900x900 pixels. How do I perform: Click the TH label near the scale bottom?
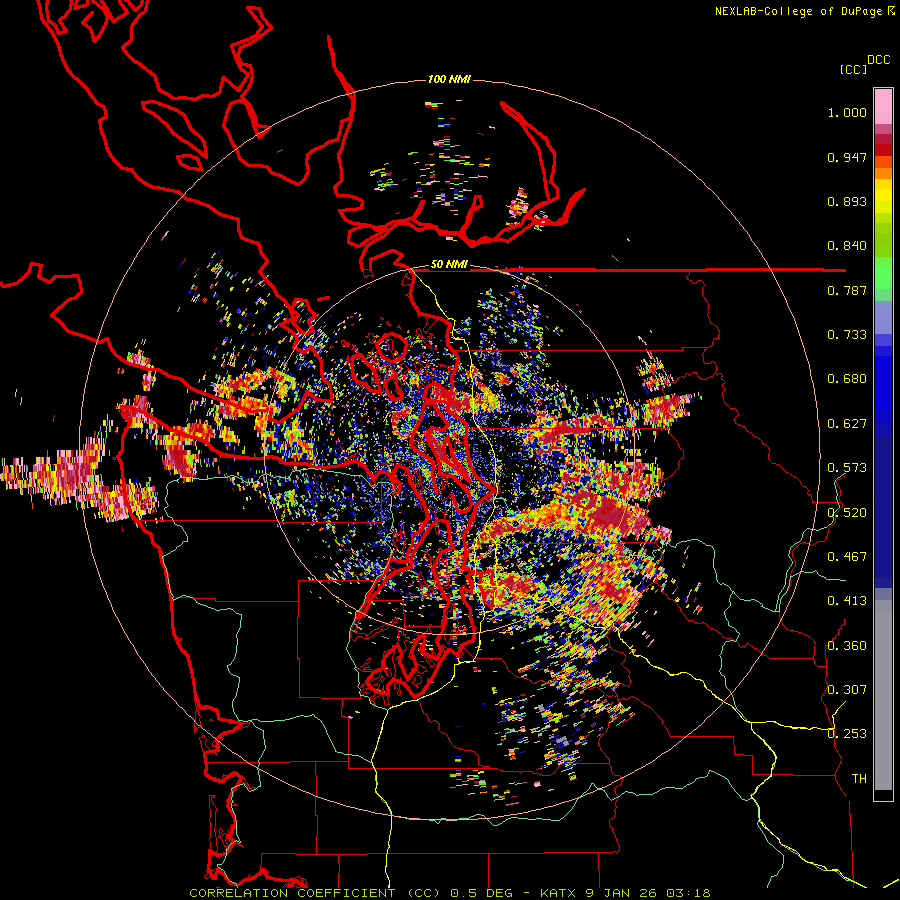click(859, 778)
